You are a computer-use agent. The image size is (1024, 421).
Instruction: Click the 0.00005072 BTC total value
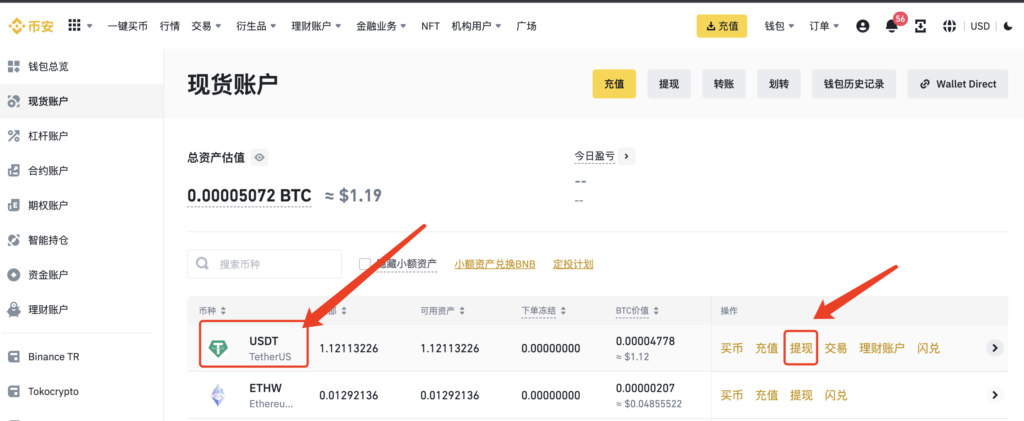[x=249, y=195]
